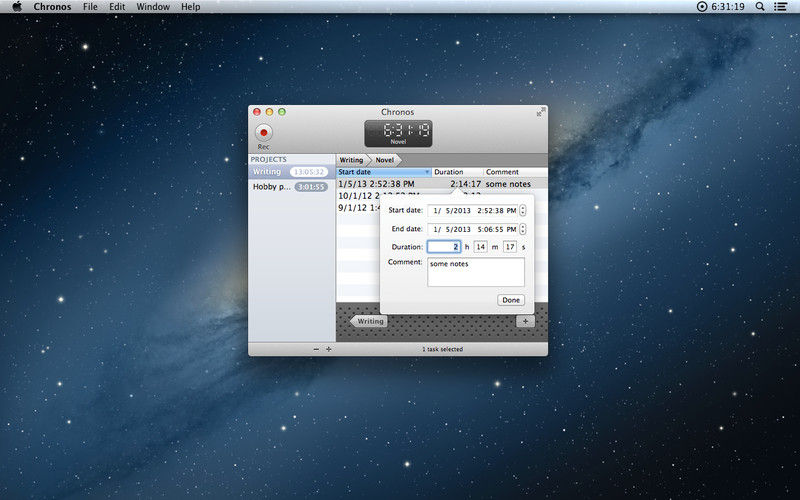
Task: Minimize the Chronos window with yellow button
Action: (269, 112)
